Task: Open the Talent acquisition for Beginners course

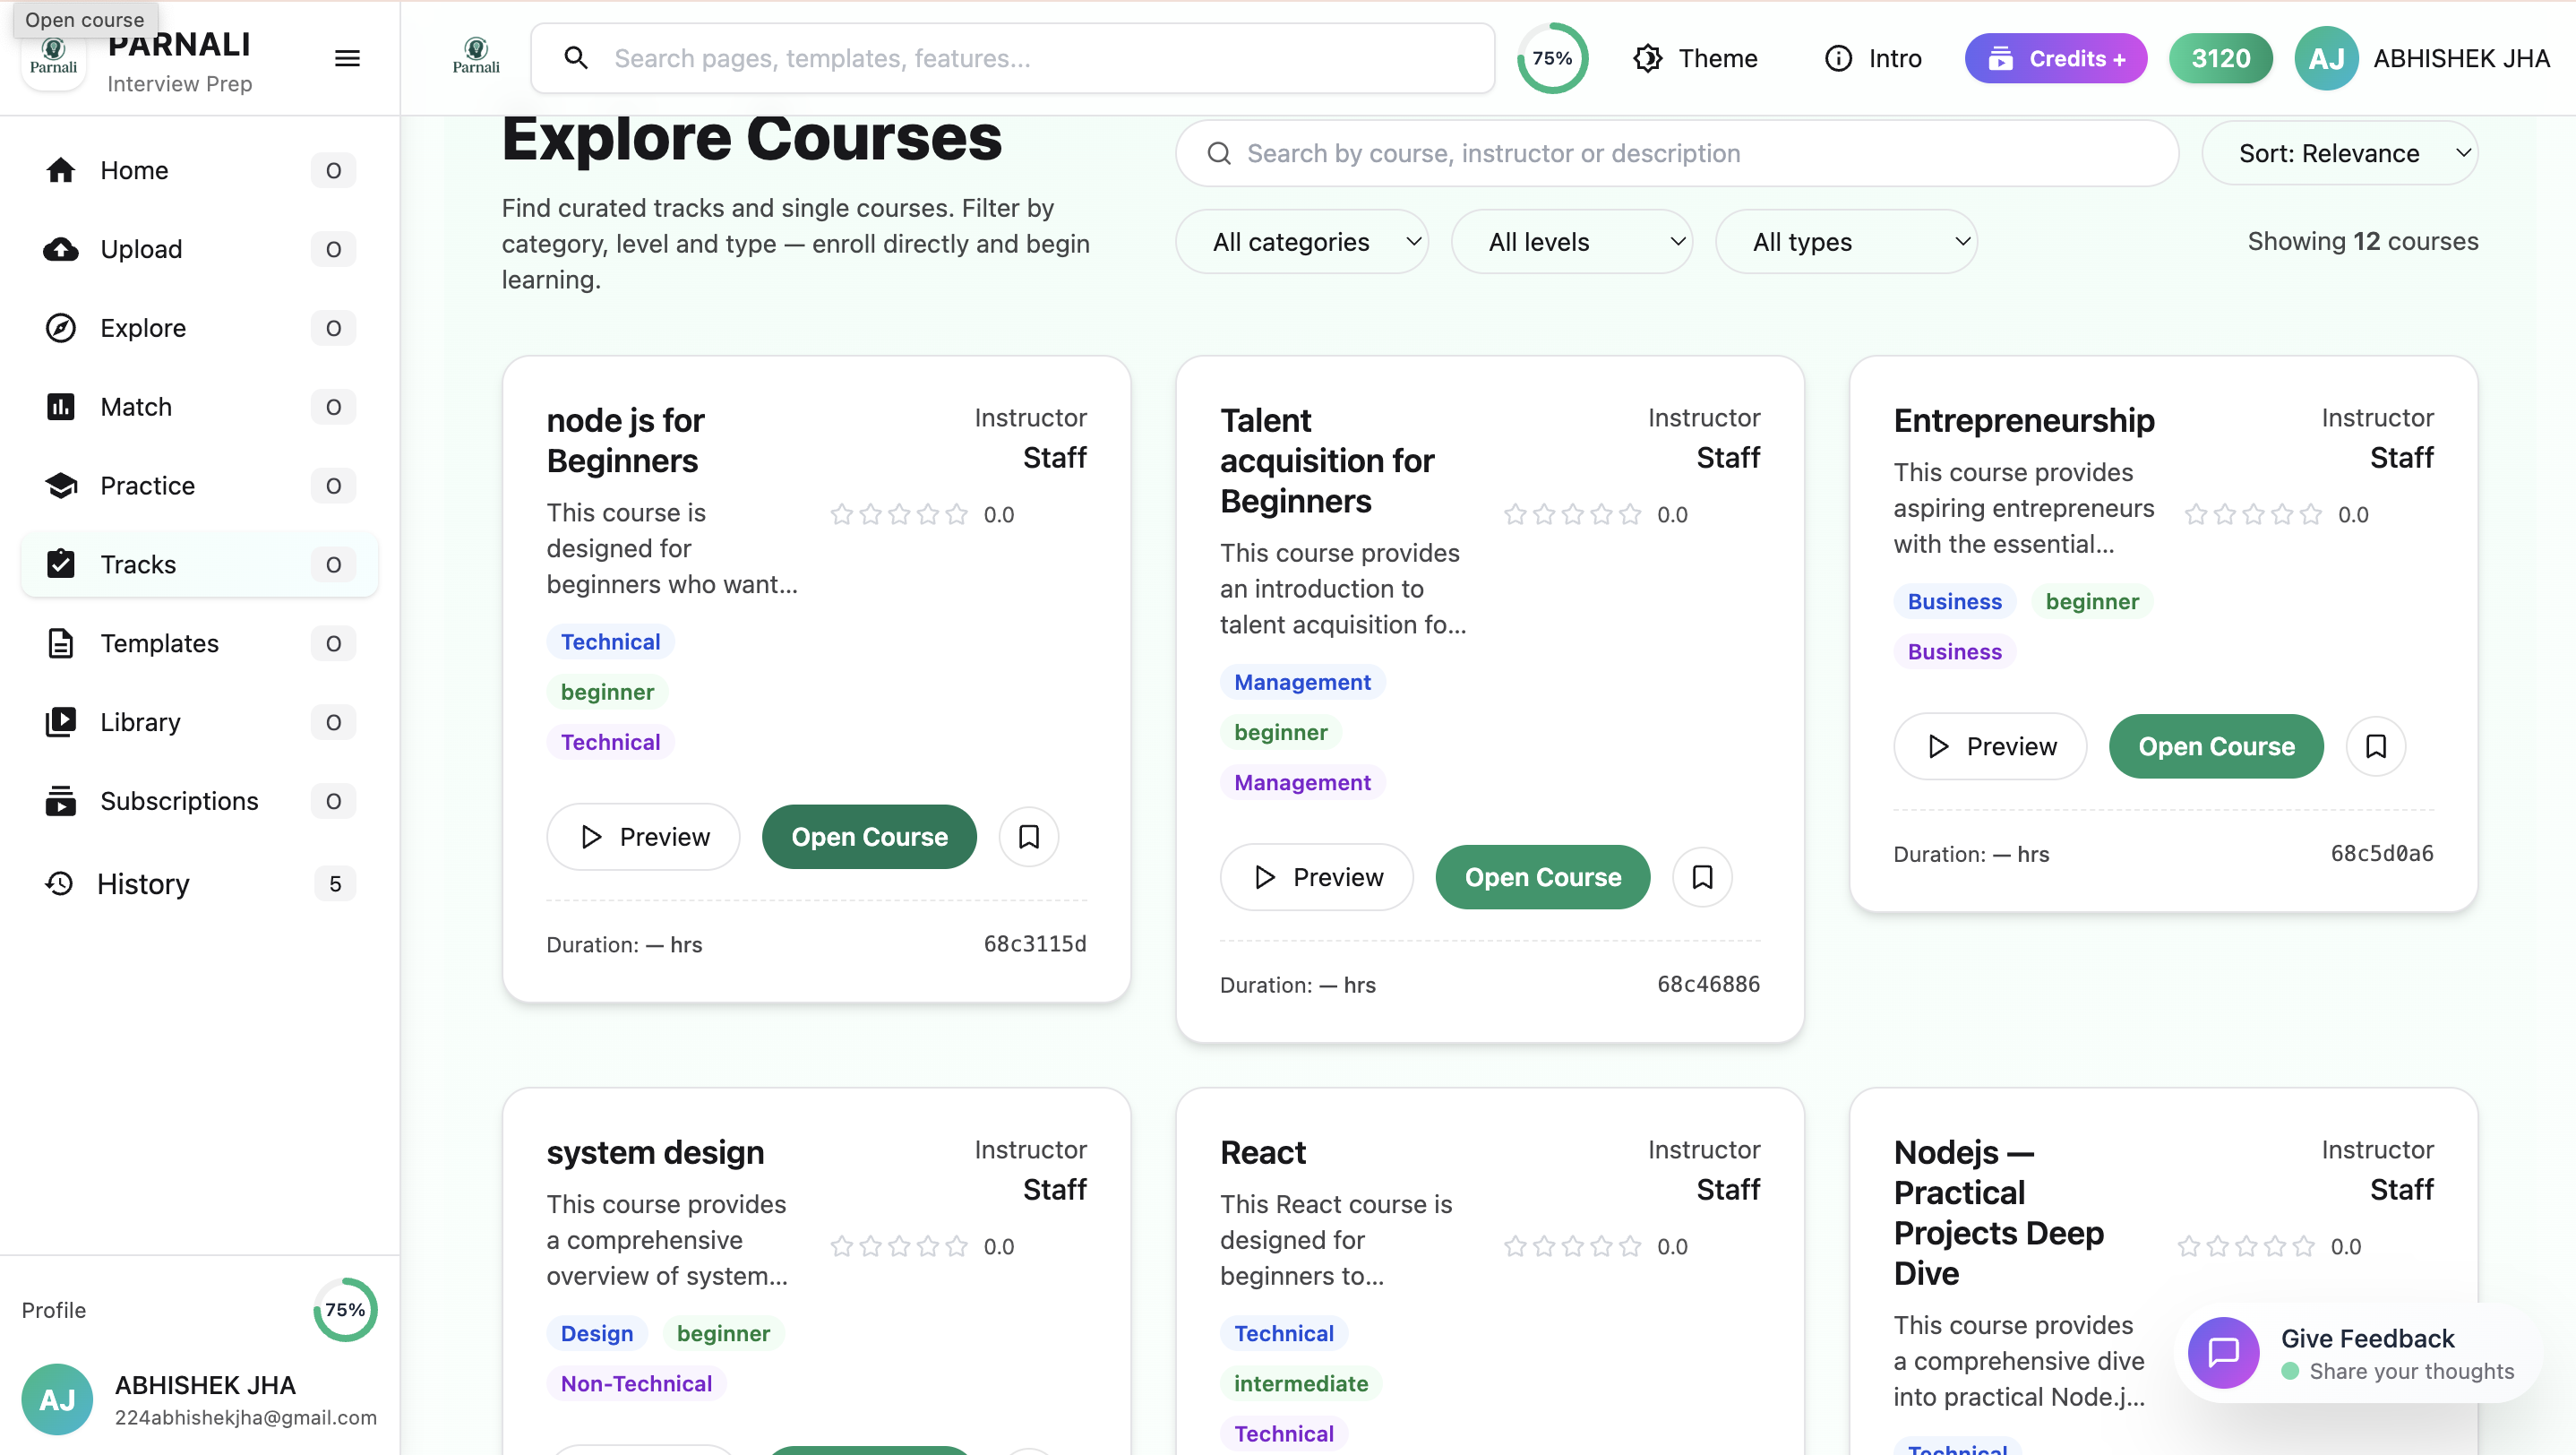Action: point(1543,877)
